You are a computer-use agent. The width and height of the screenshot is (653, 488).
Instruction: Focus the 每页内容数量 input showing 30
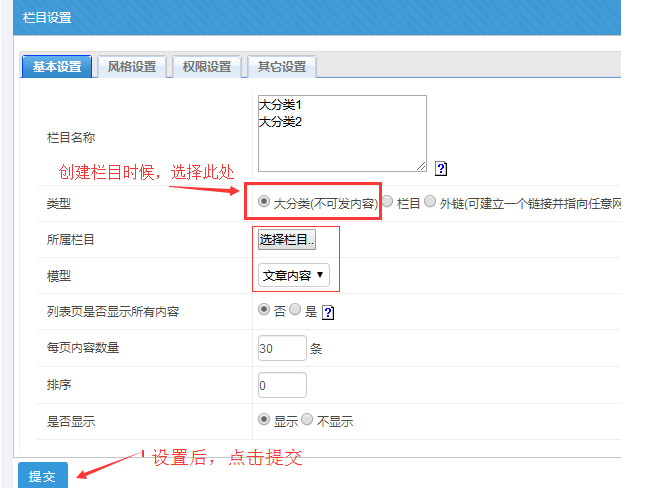[x=282, y=348]
